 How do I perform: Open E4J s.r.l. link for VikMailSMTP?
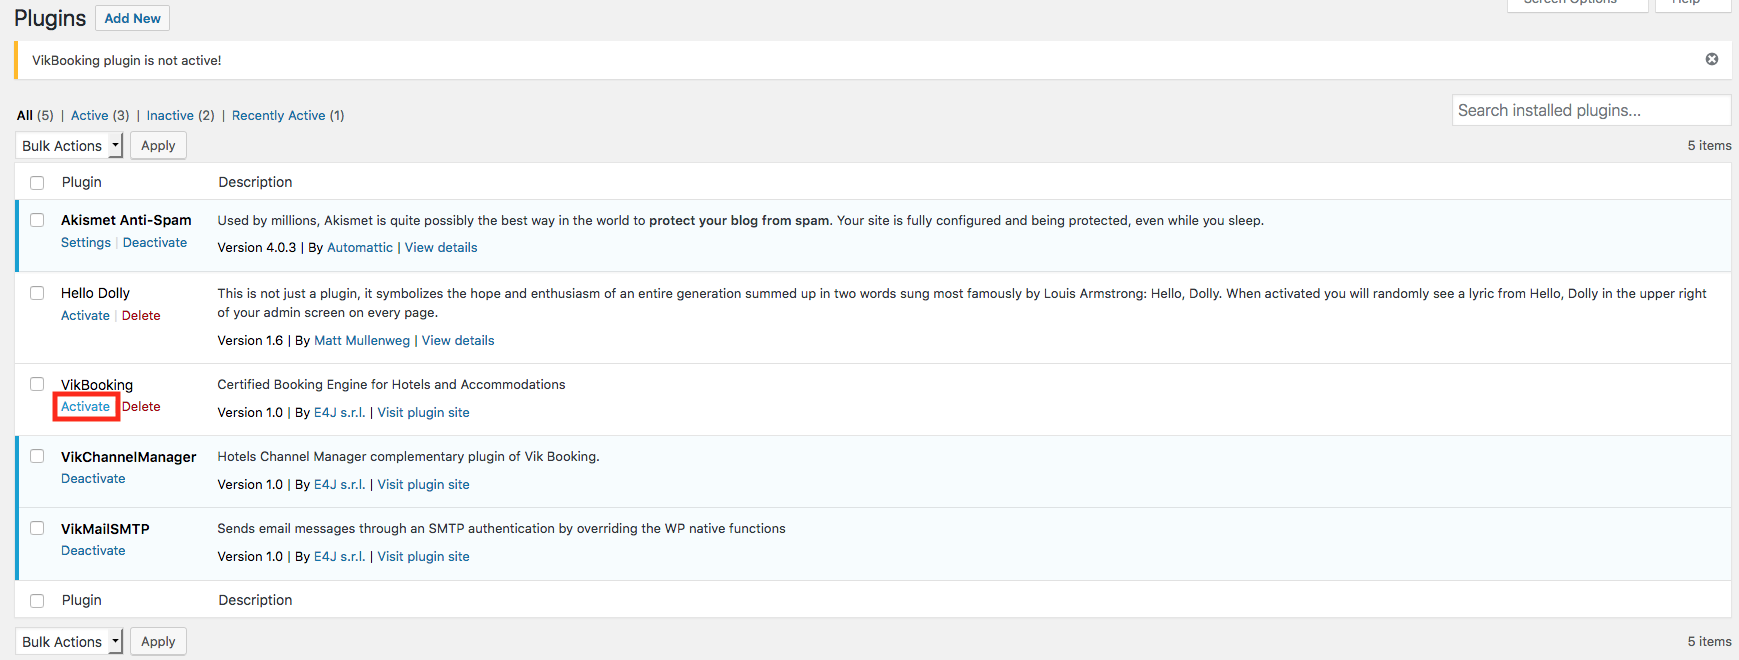click(x=340, y=557)
